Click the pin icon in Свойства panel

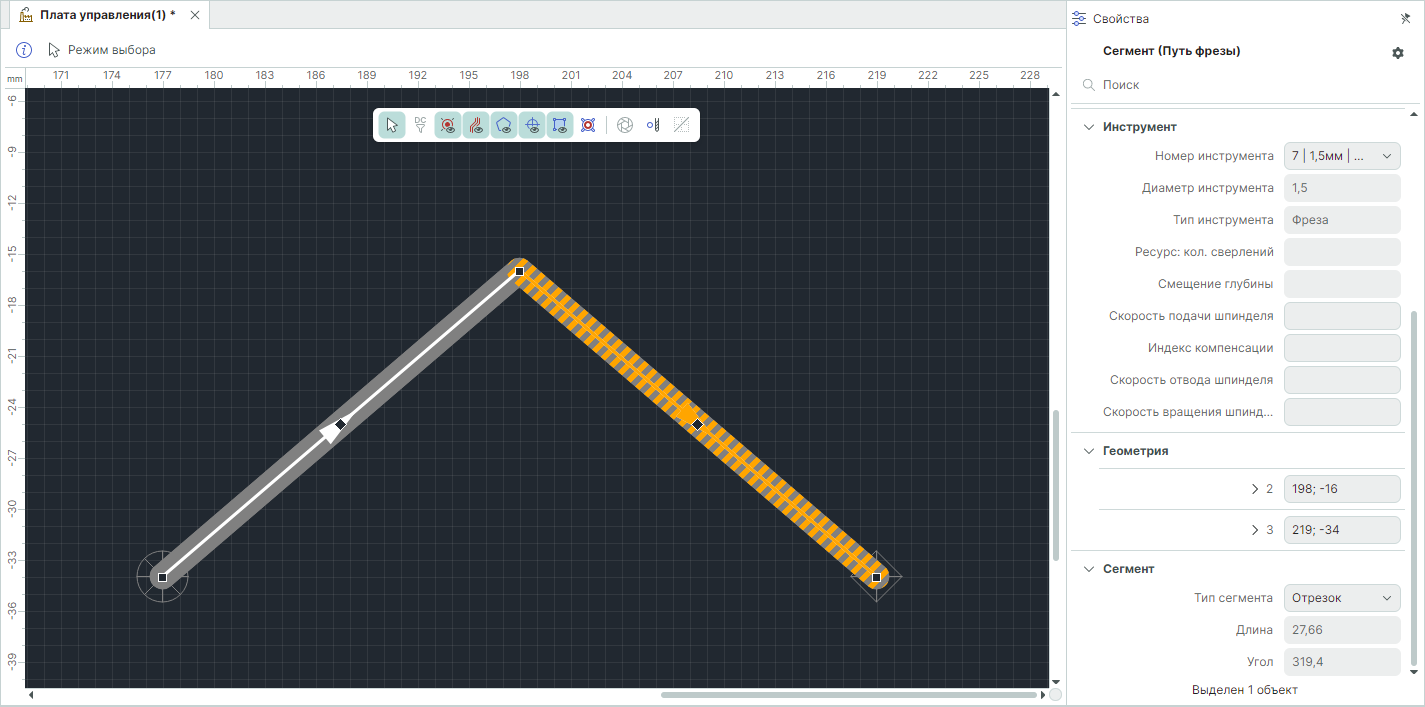point(1405,19)
